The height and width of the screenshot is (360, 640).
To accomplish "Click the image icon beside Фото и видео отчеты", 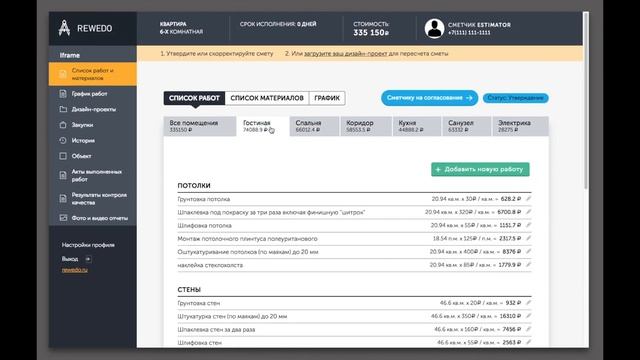I will [63, 218].
